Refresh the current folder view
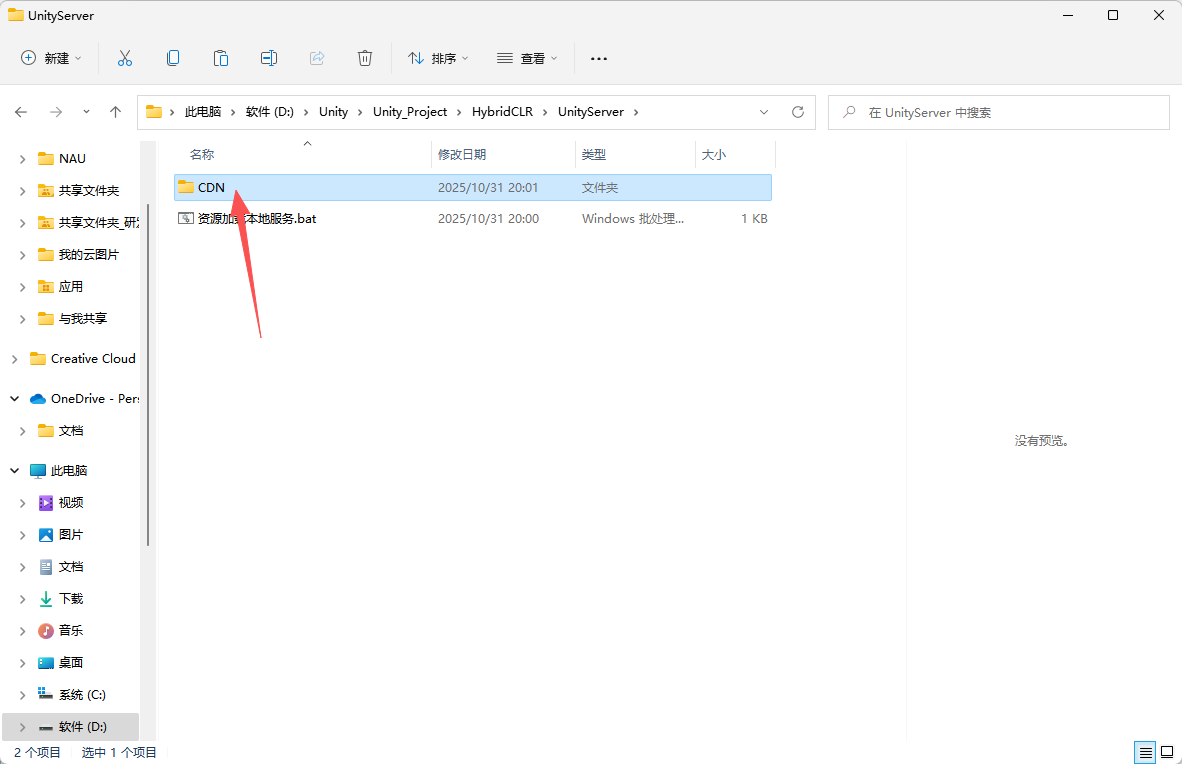 point(798,112)
